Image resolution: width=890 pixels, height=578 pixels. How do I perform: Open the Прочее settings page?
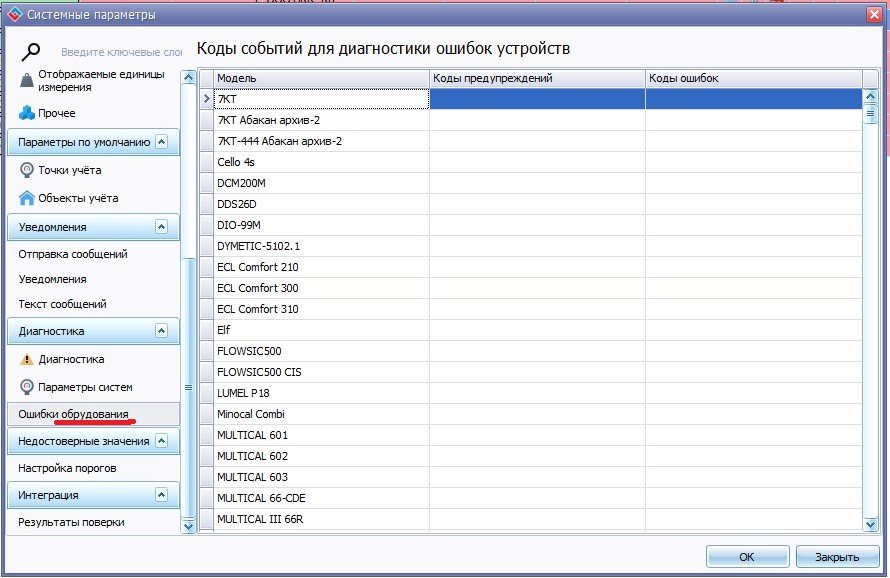[57, 113]
